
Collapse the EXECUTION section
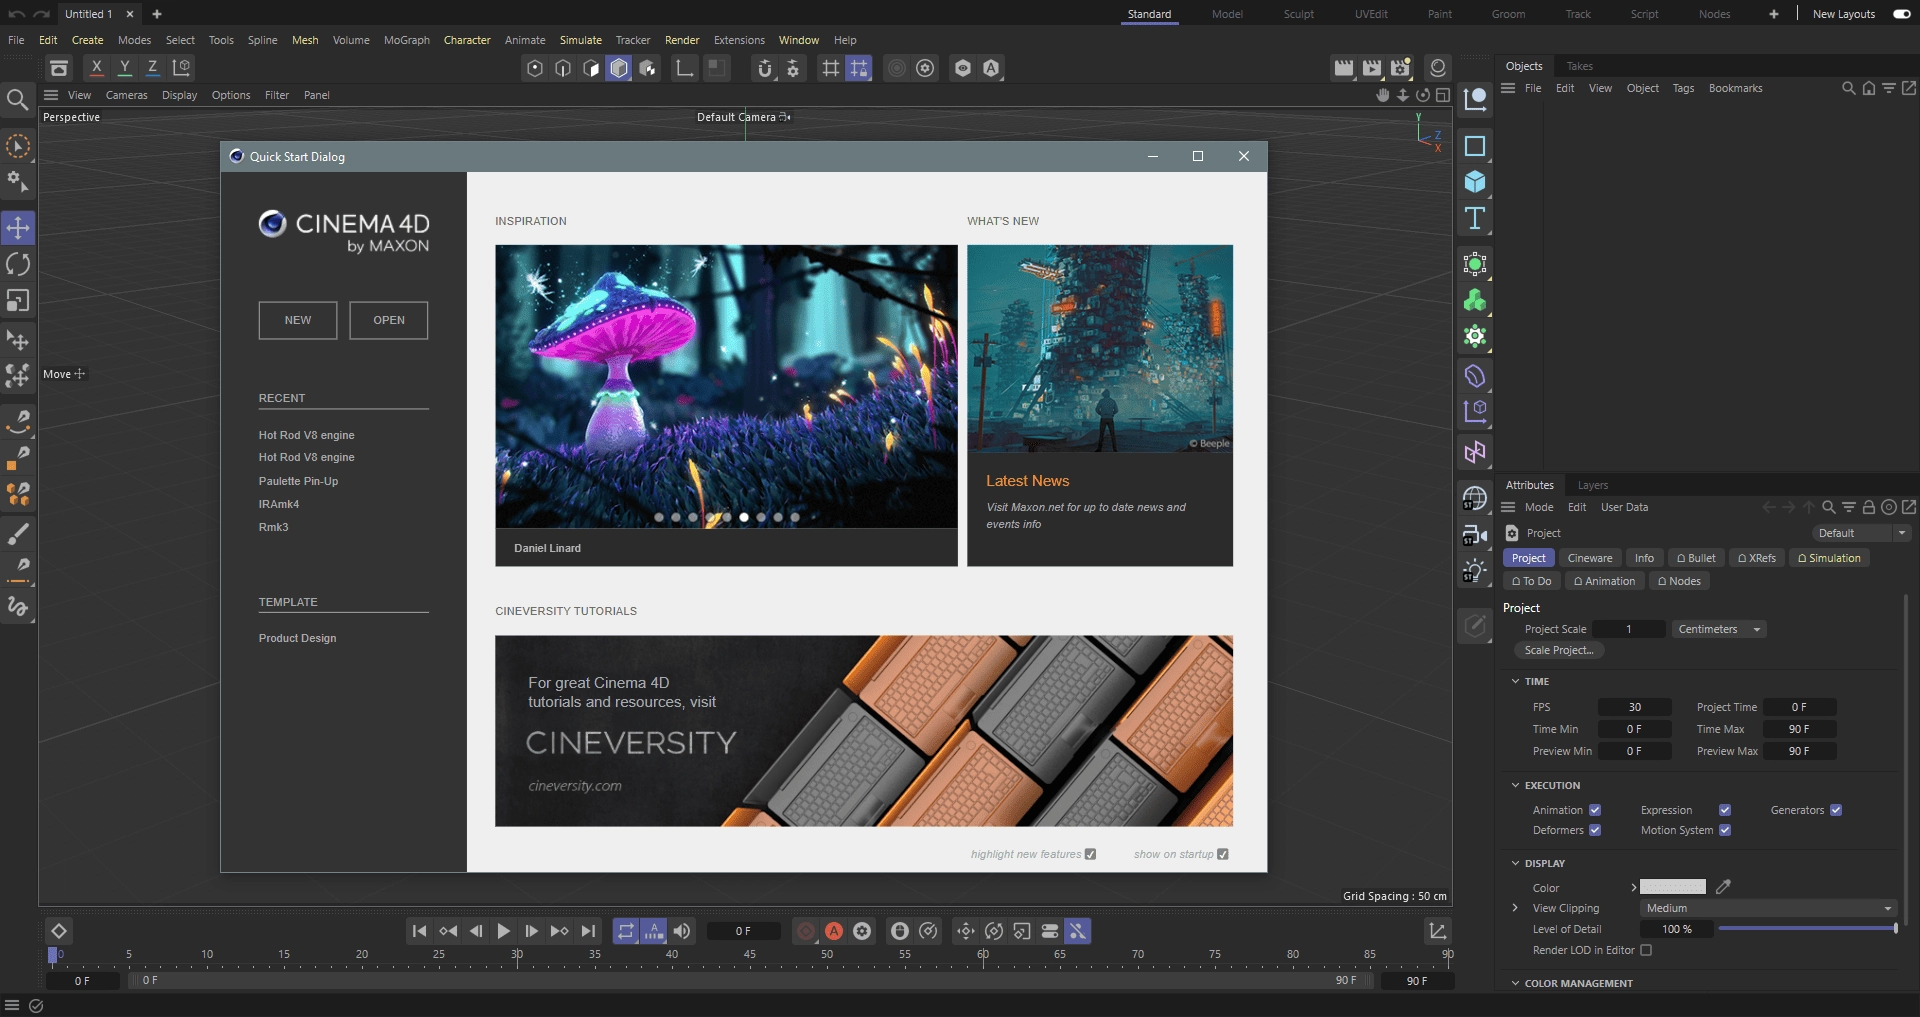pyautogui.click(x=1515, y=785)
